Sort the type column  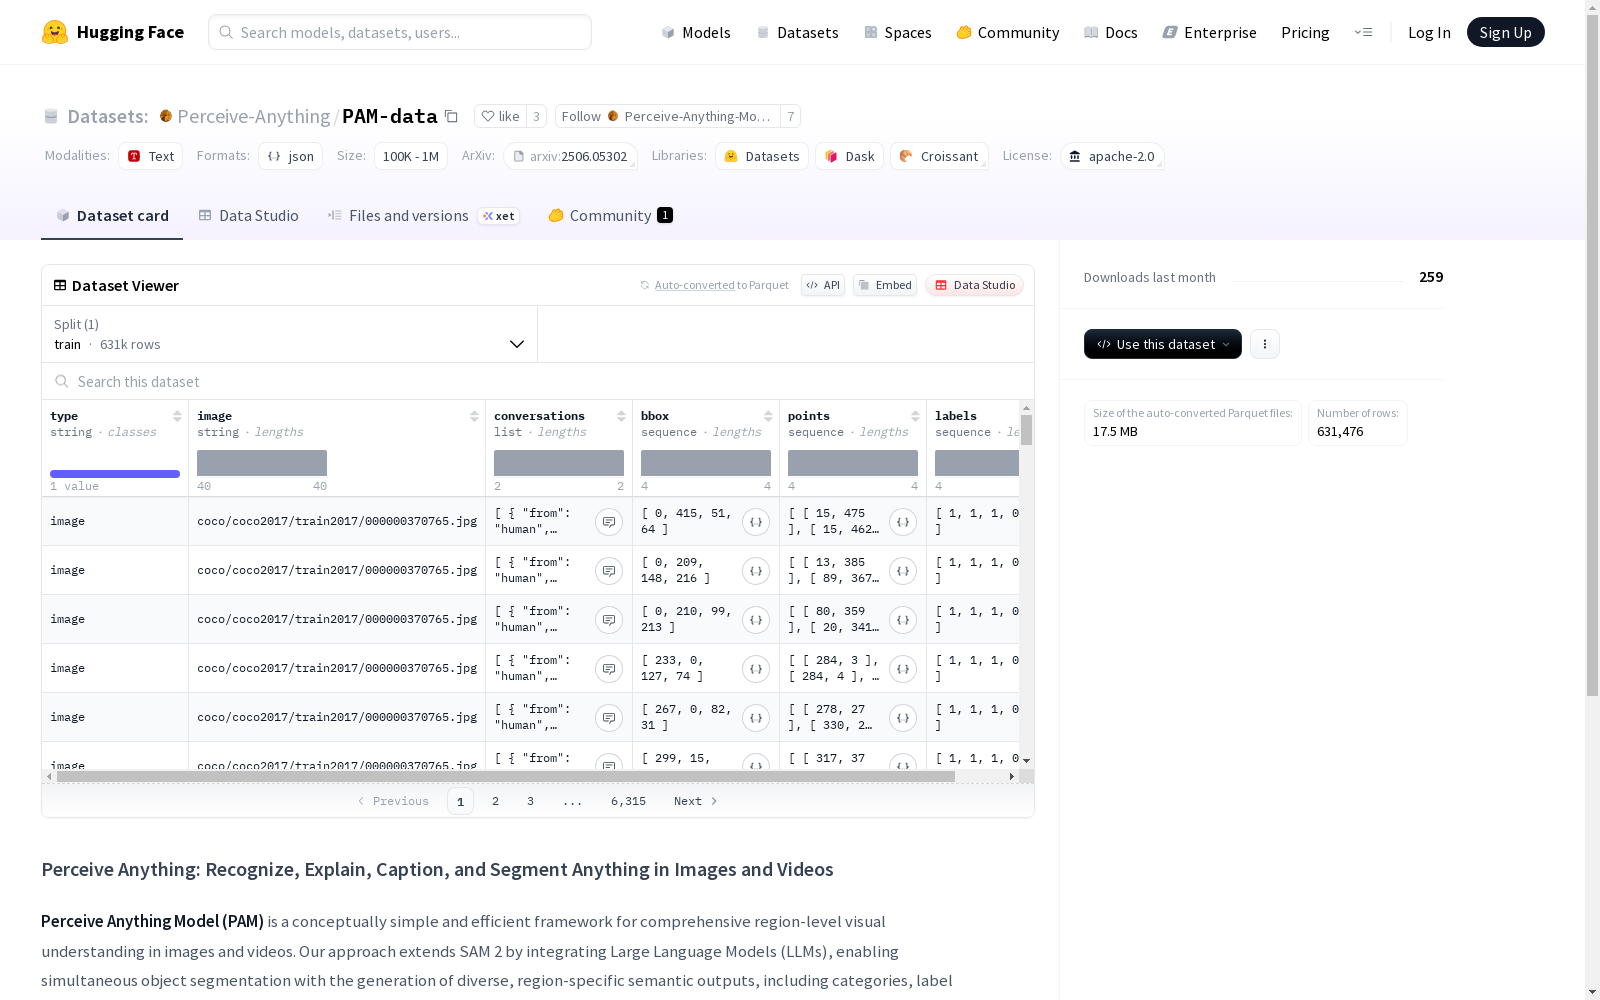(x=177, y=416)
